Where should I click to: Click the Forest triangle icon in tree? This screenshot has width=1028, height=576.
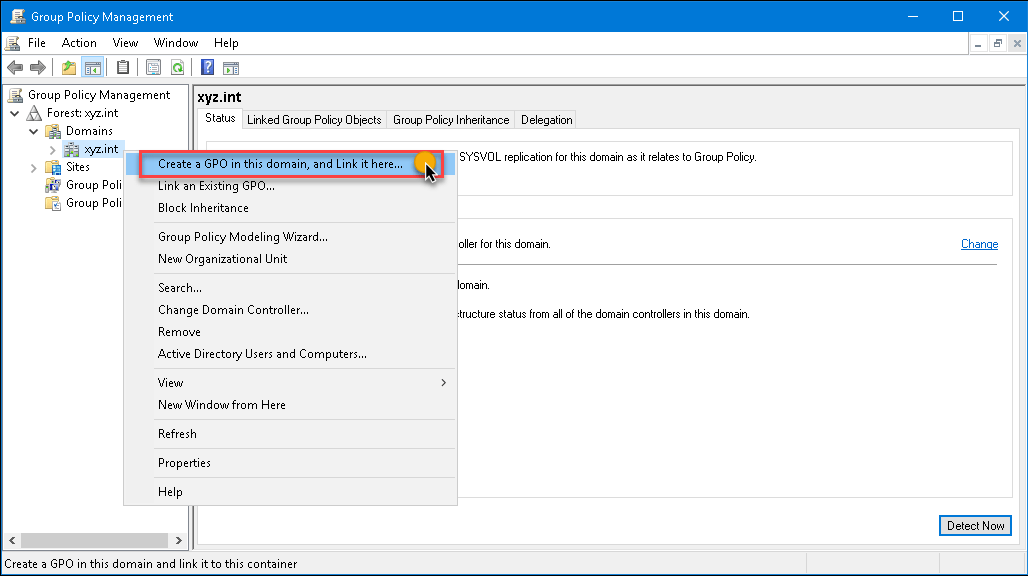click(34, 113)
